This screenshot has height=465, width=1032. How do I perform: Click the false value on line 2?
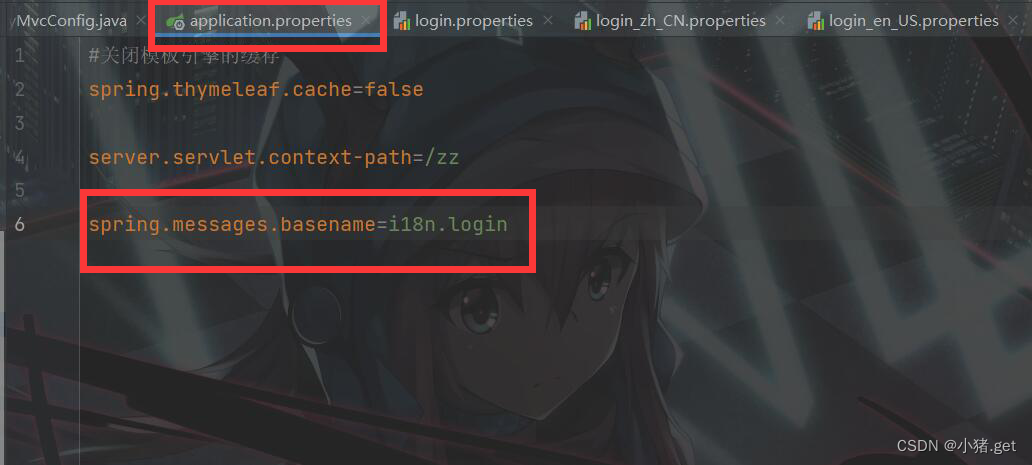point(394,89)
